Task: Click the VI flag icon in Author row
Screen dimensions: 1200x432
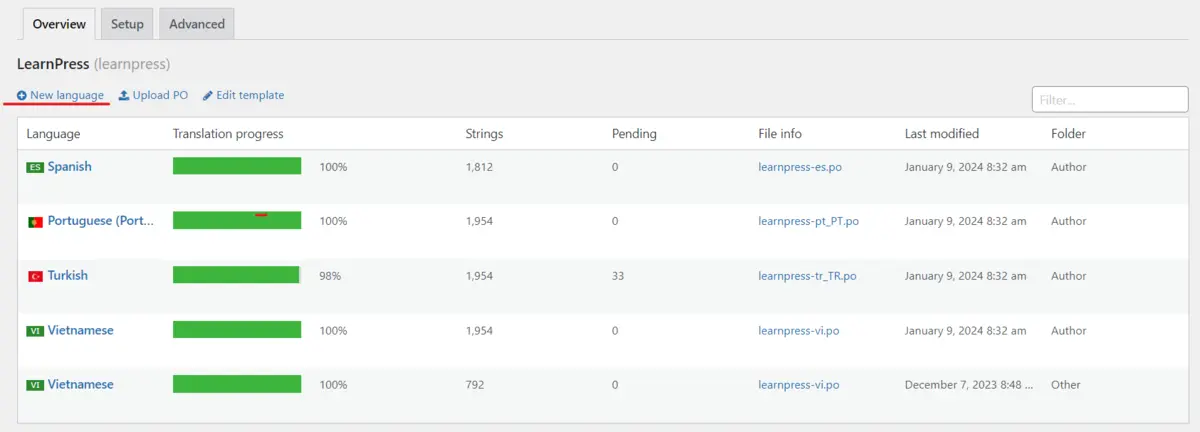Action: pos(35,331)
